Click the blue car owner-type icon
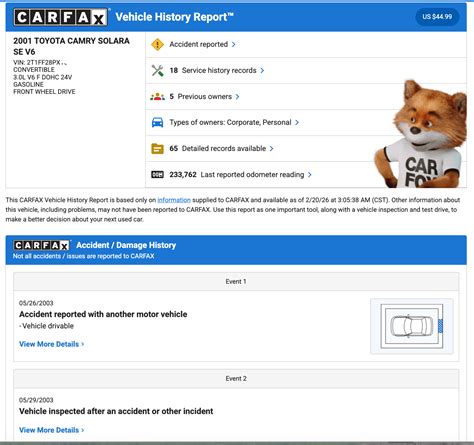This screenshot has height=445, width=474. click(x=157, y=122)
